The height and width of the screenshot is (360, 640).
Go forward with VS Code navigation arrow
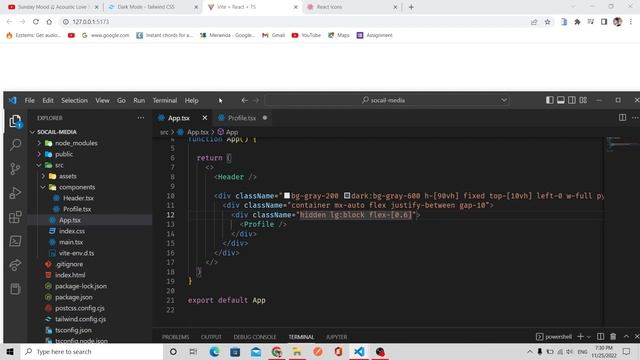tap(256, 100)
